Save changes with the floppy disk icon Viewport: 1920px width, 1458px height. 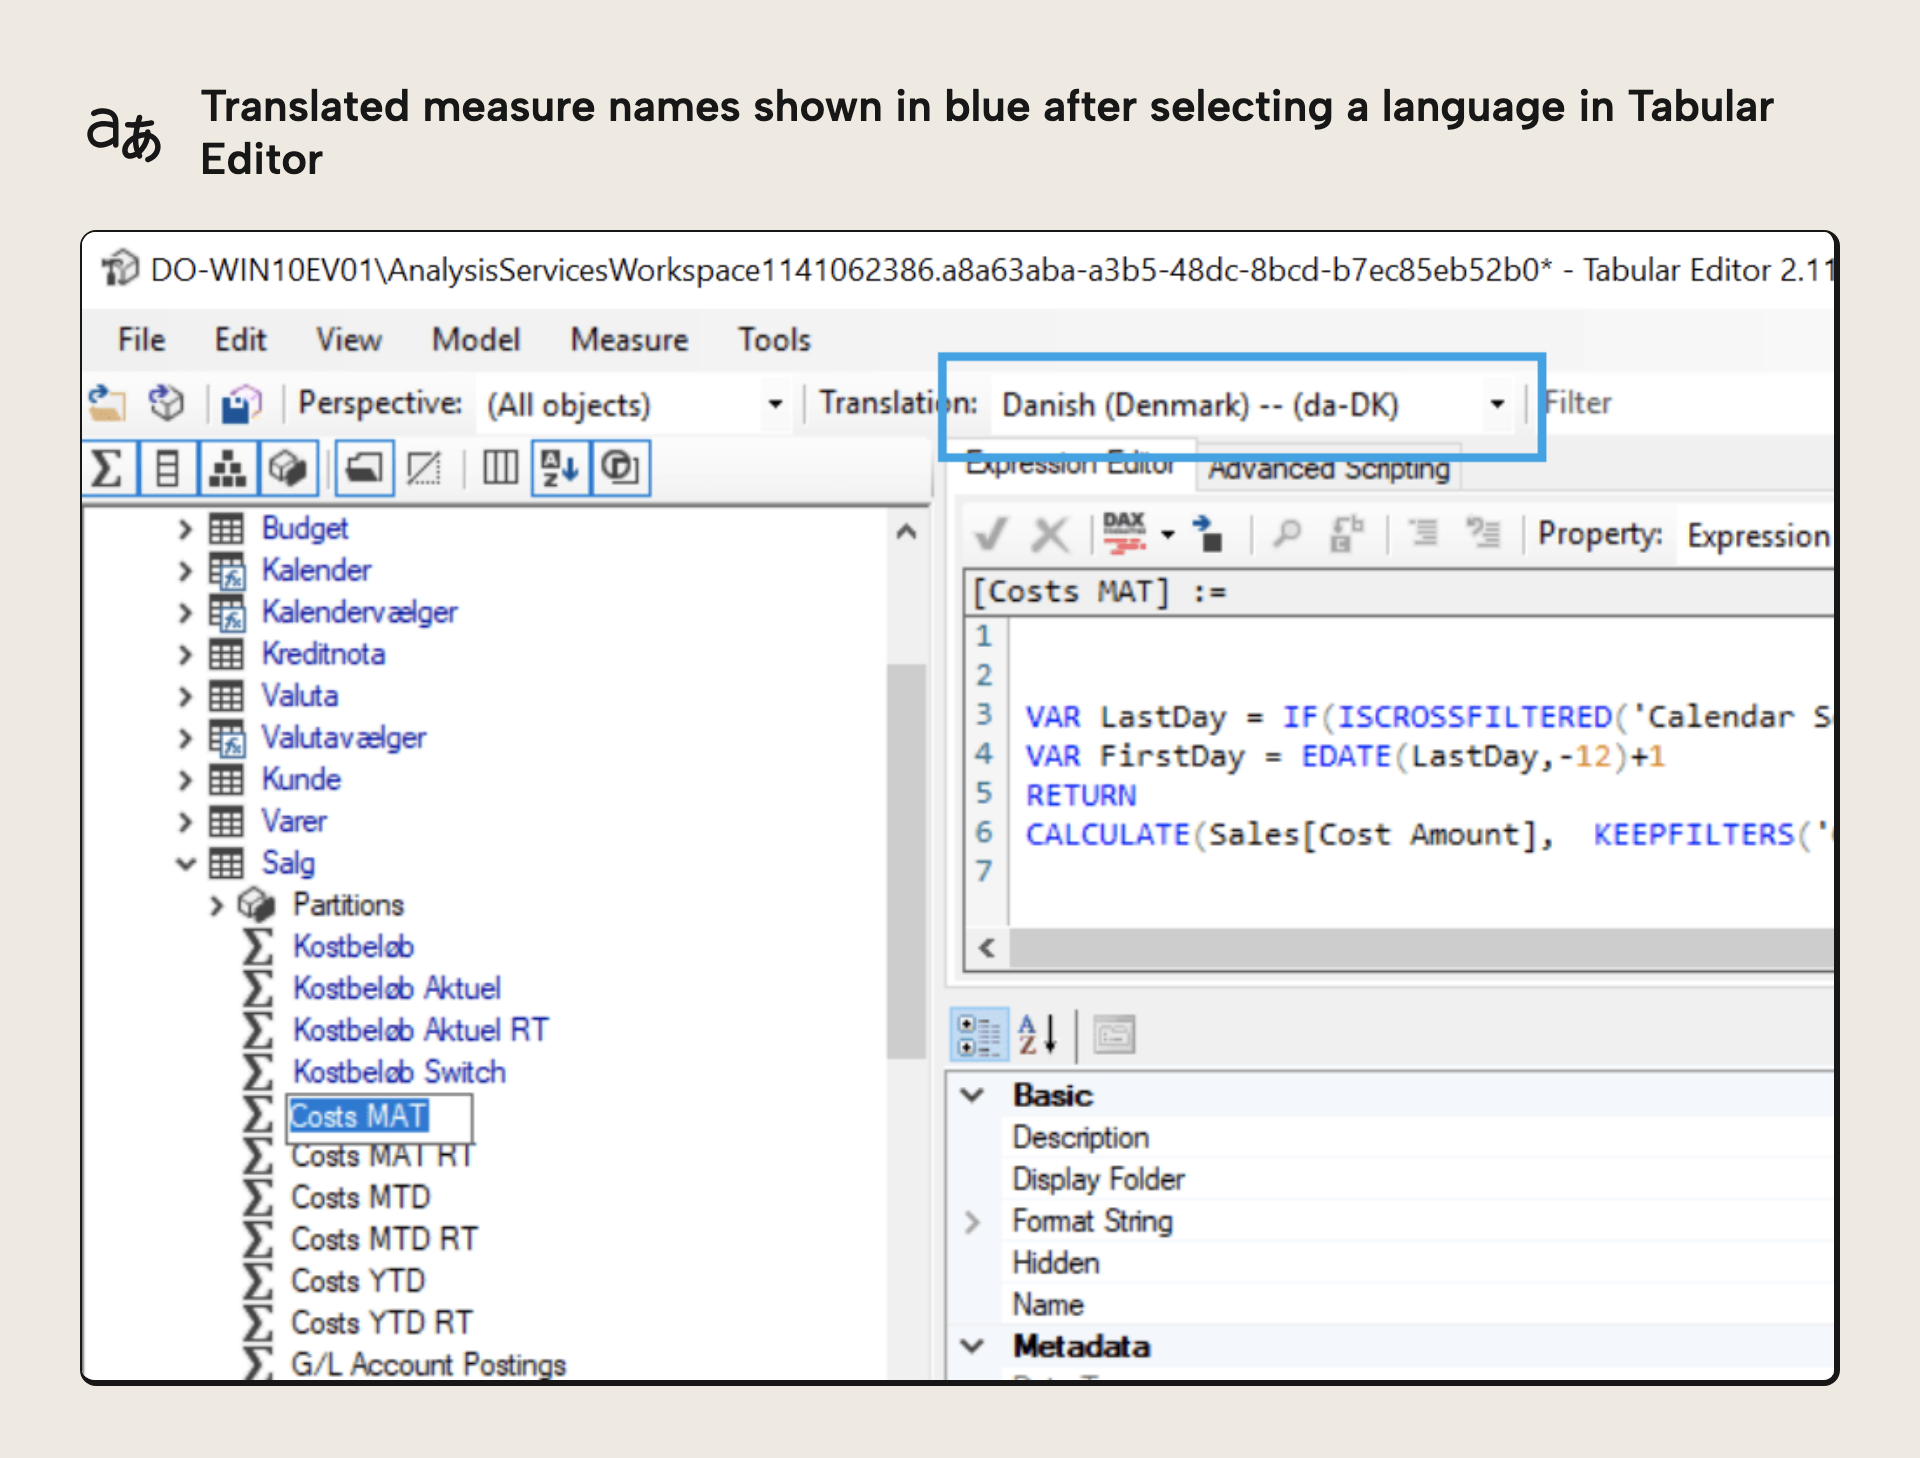pyautogui.click(x=241, y=404)
